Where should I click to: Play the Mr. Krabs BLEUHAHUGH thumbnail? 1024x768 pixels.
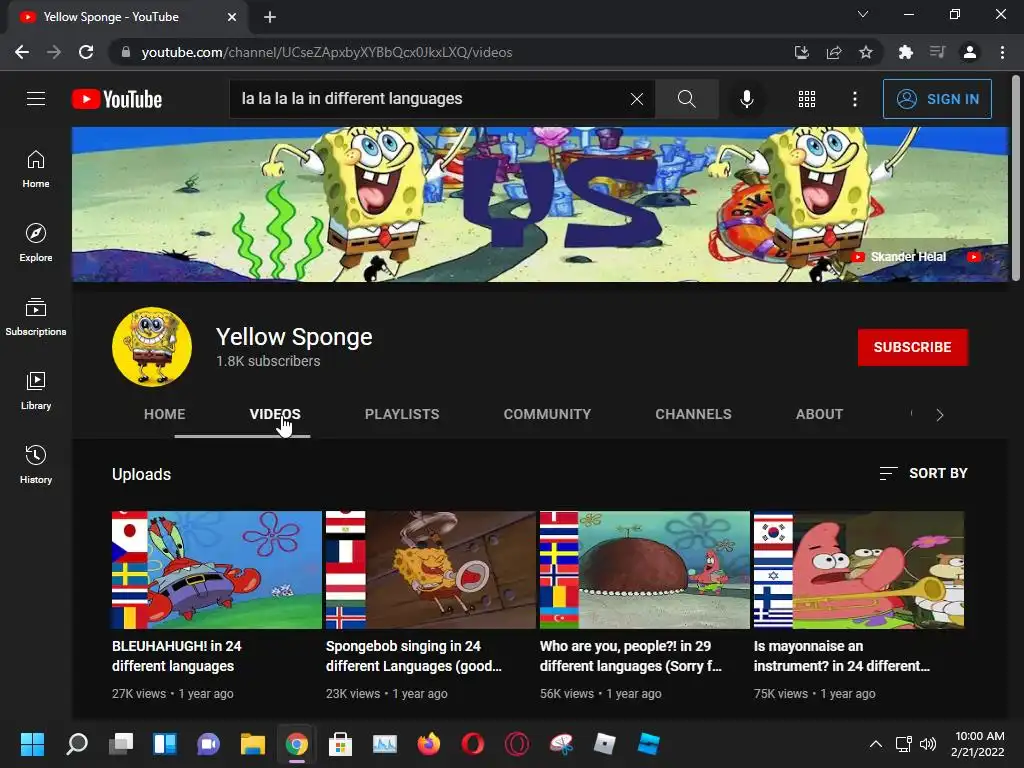[x=217, y=569]
